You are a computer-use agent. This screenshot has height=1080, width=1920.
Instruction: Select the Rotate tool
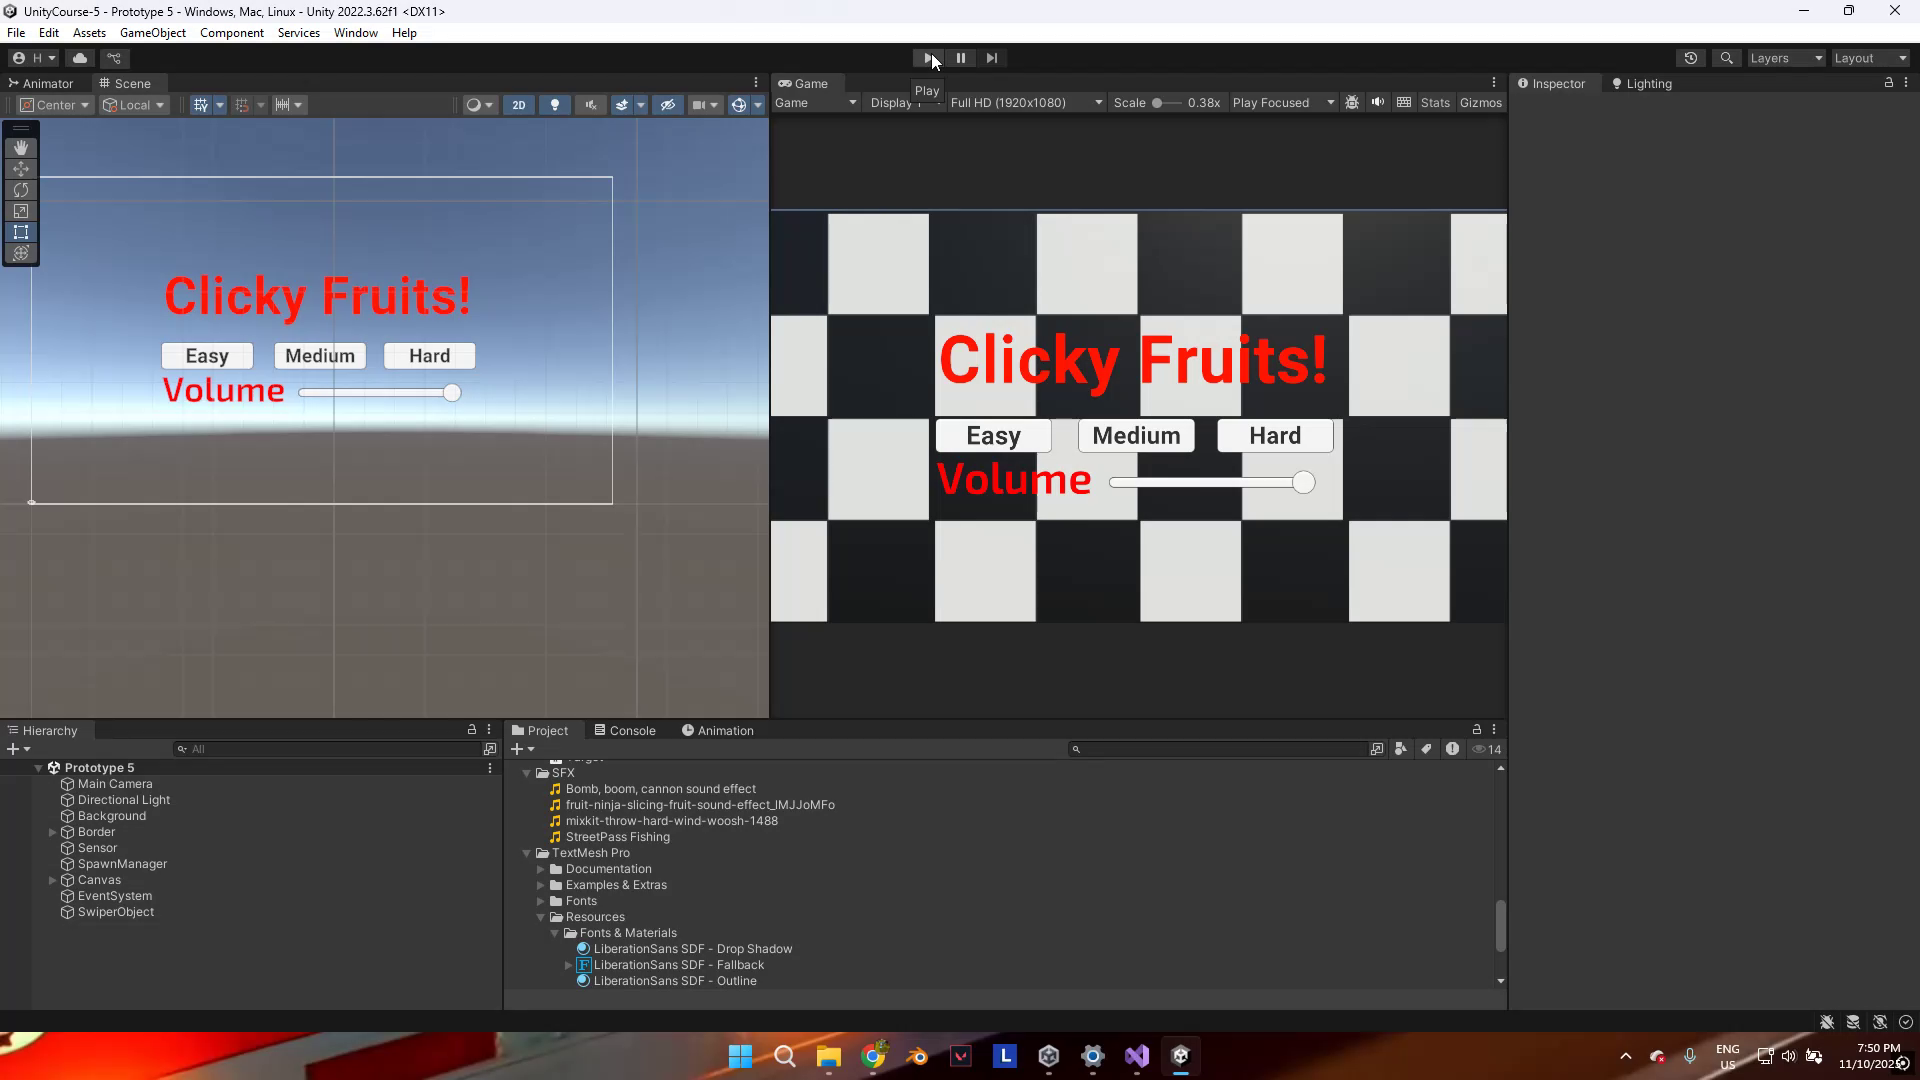point(21,190)
